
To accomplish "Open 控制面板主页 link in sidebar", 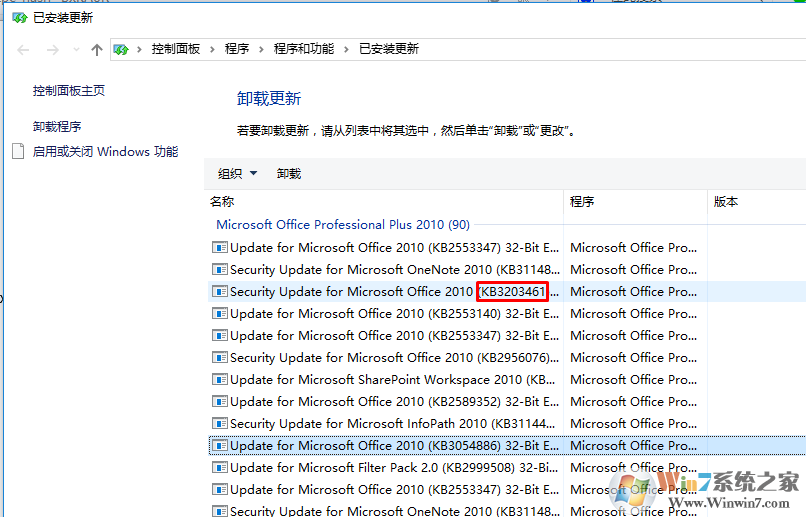I will click(69, 91).
